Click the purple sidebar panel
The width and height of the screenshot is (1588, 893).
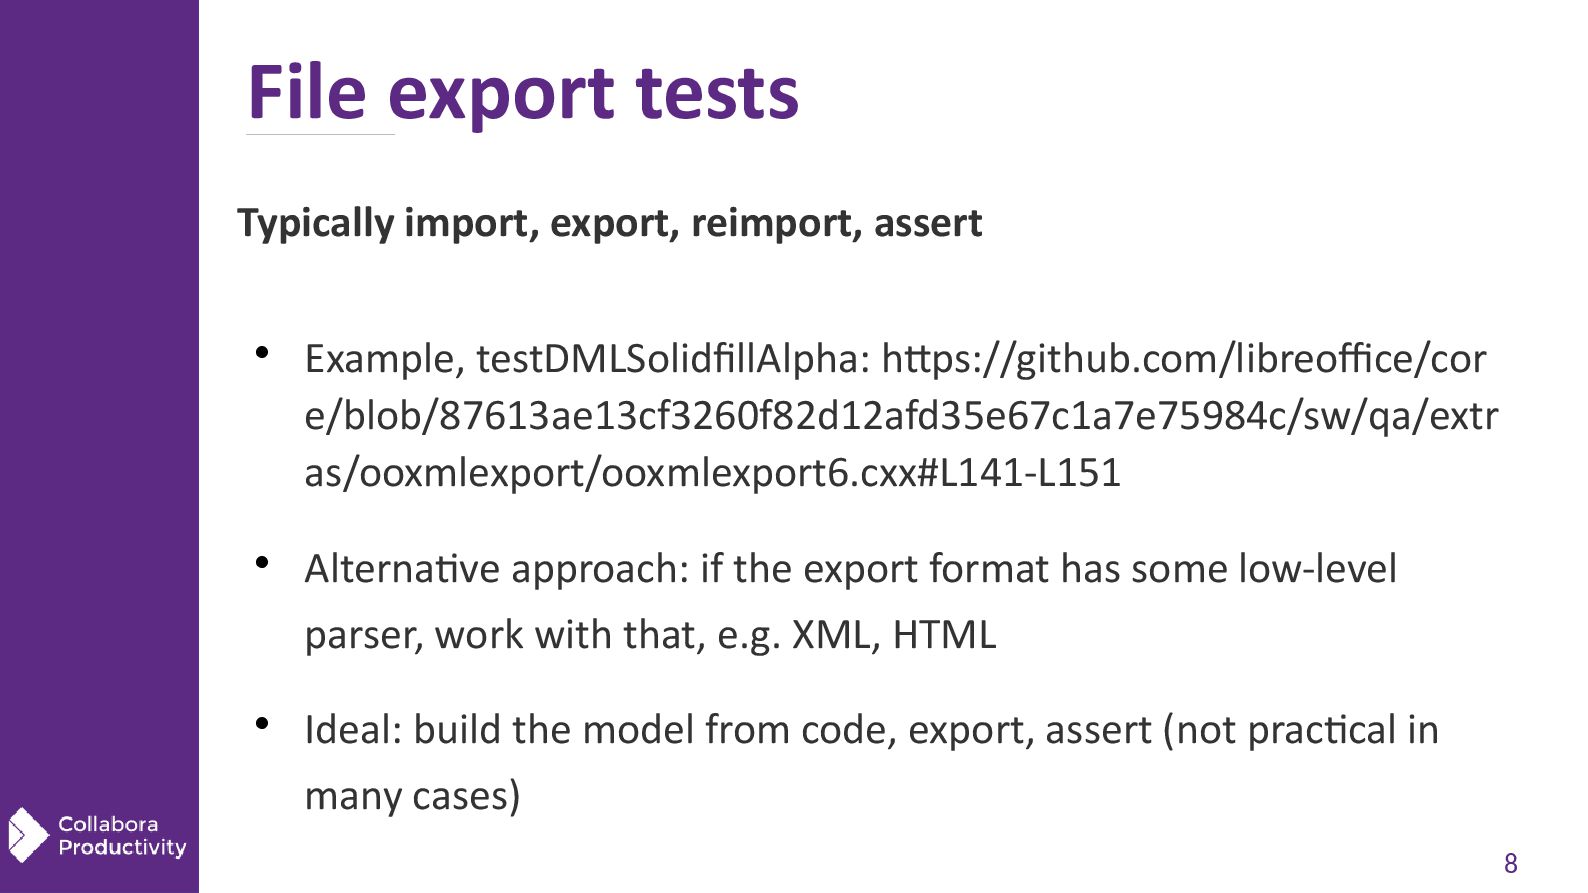(99, 400)
